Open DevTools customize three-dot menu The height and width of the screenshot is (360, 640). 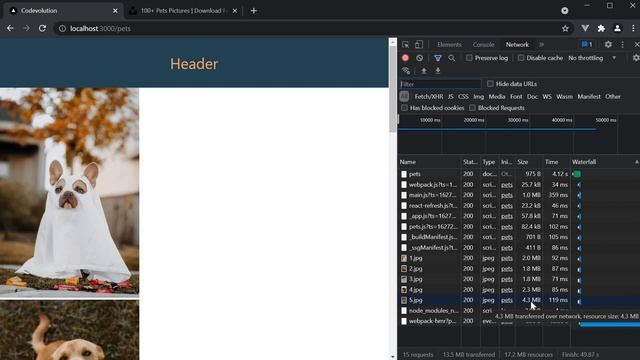click(x=622, y=44)
